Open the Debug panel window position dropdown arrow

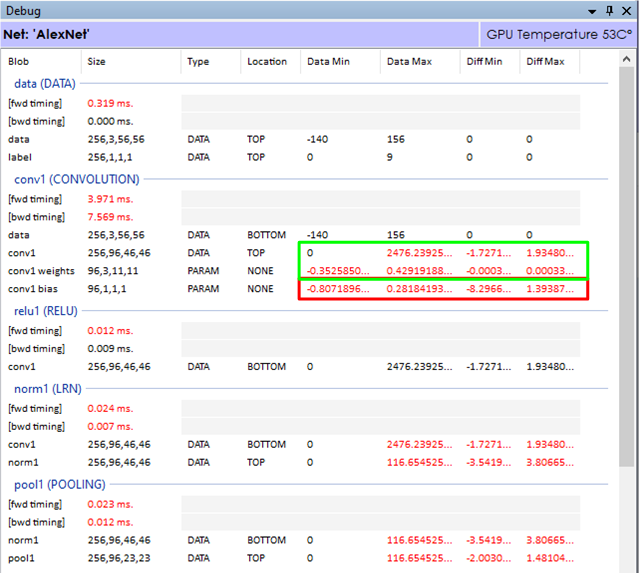(592, 11)
